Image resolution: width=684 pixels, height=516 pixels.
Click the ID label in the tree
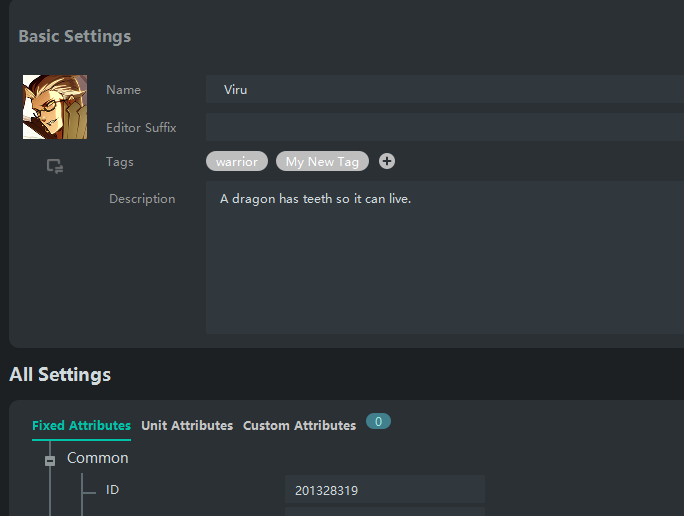click(x=113, y=490)
